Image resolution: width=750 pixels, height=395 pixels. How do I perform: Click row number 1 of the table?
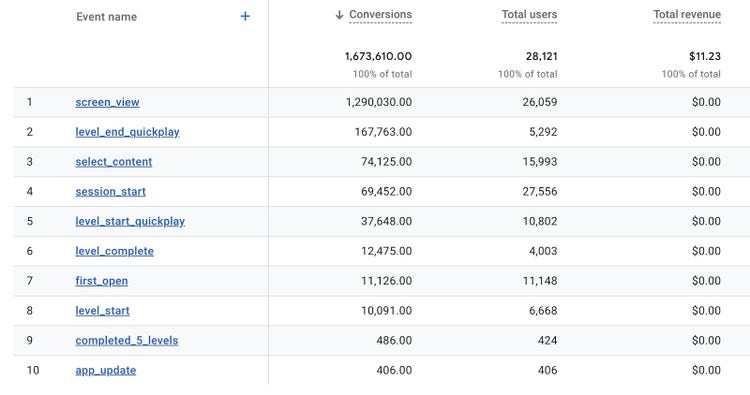30,102
